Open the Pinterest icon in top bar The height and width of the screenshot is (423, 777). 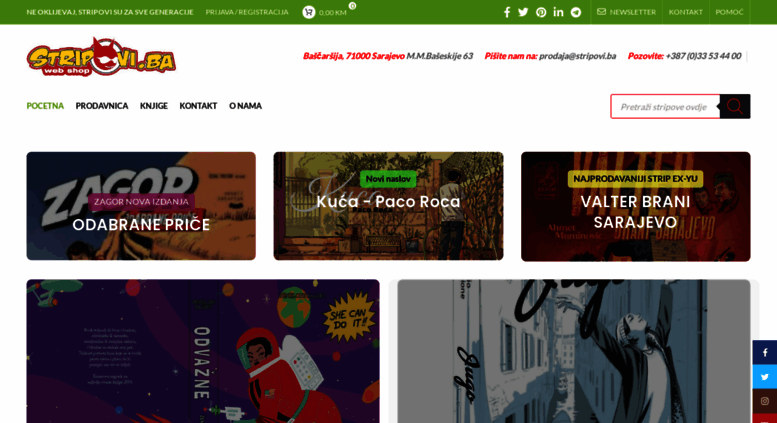tap(541, 12)
